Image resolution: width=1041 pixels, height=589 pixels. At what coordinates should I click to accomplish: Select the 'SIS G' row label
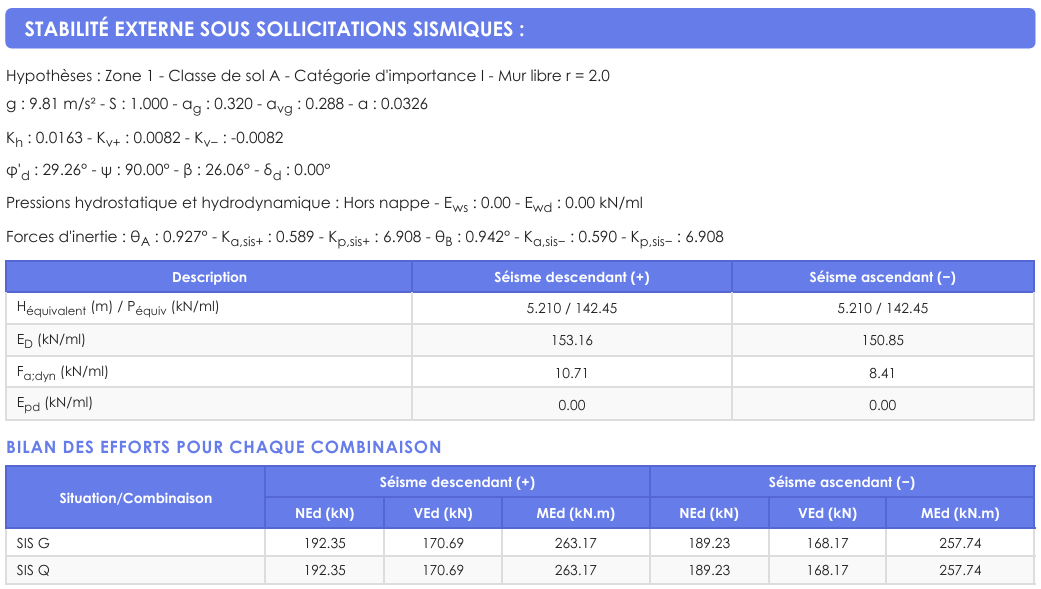(33, 543)
